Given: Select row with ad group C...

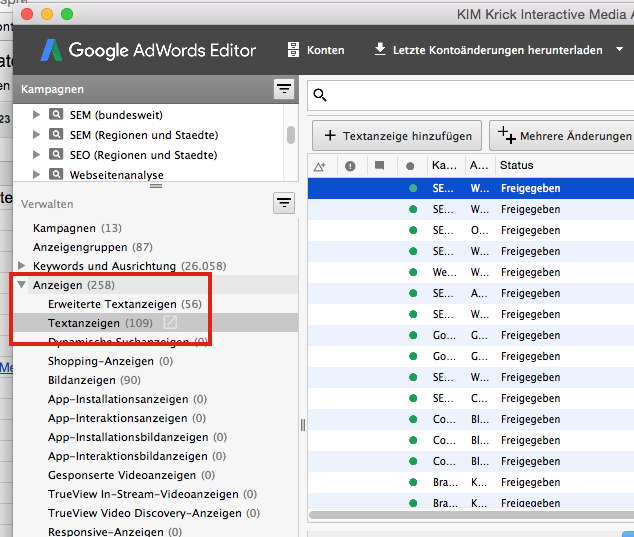Looking at the screenshot, I should [x=471, y=398].
